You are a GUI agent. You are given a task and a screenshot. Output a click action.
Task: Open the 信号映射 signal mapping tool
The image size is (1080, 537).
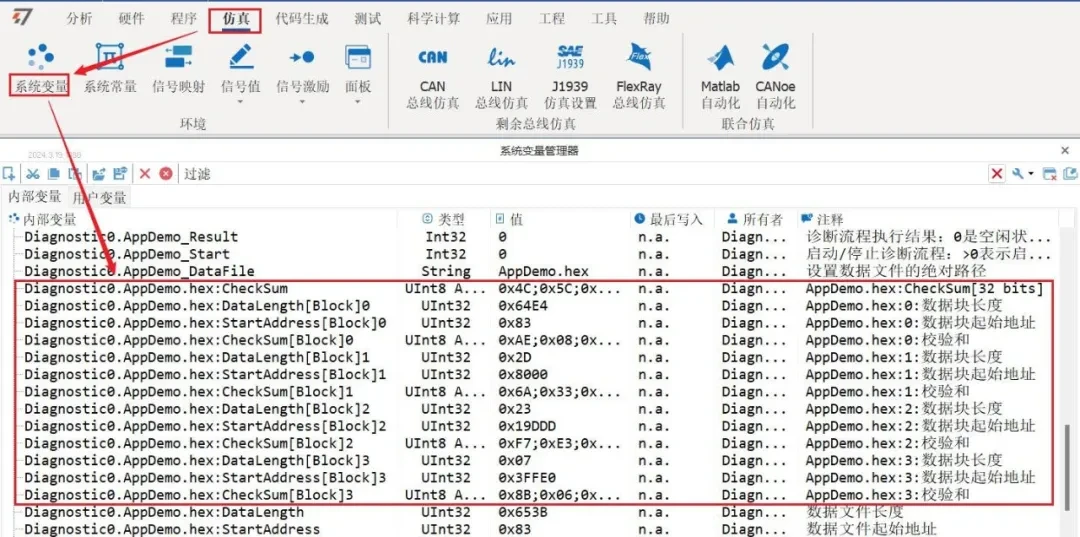click(x=178, y=69)
